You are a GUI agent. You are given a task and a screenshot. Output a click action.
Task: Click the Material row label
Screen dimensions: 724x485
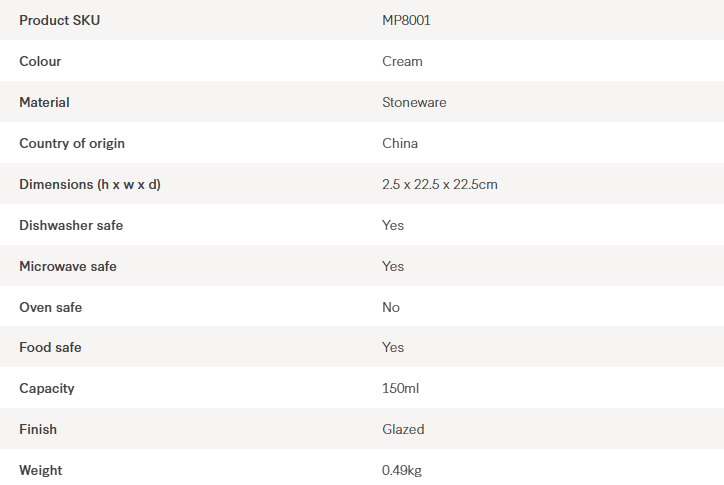click(x=44, y=102)
